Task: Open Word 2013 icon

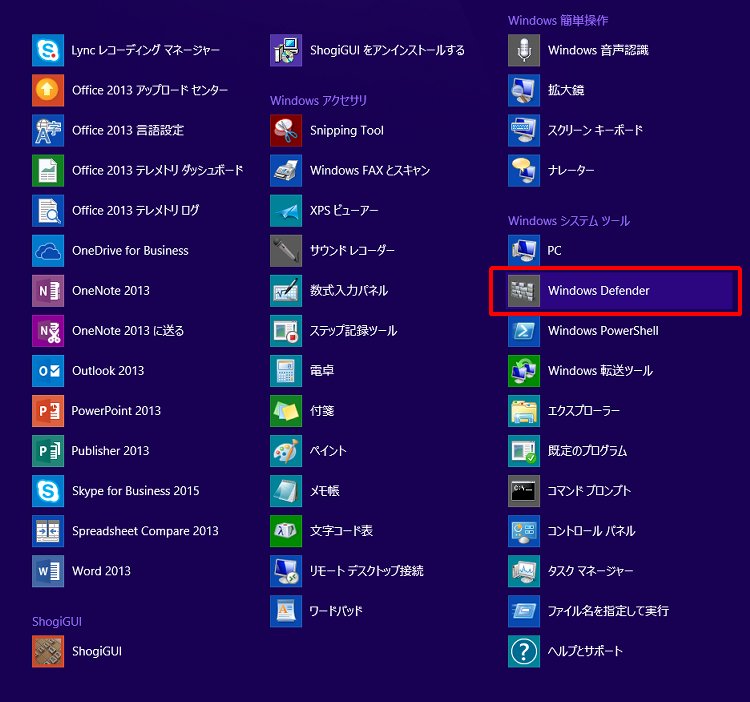Action: (48, 571)
